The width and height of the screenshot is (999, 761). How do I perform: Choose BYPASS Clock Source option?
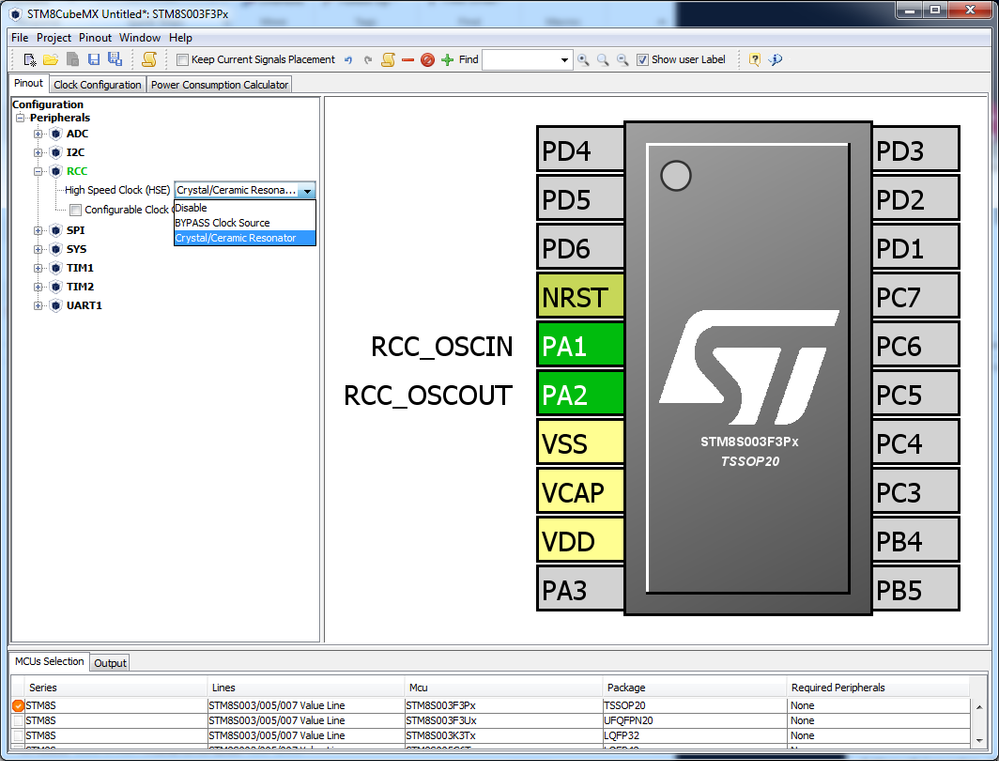[x=245, y=223]
